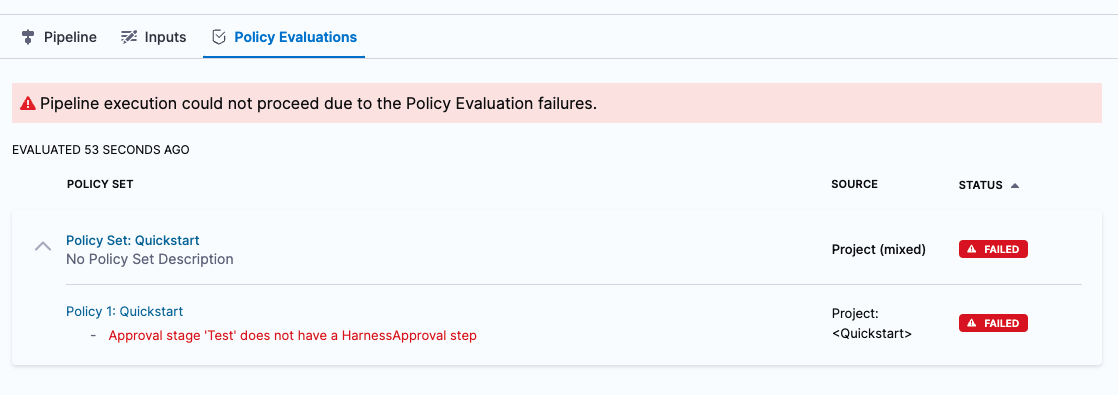Select the Policy Evaluations tab

284,37
